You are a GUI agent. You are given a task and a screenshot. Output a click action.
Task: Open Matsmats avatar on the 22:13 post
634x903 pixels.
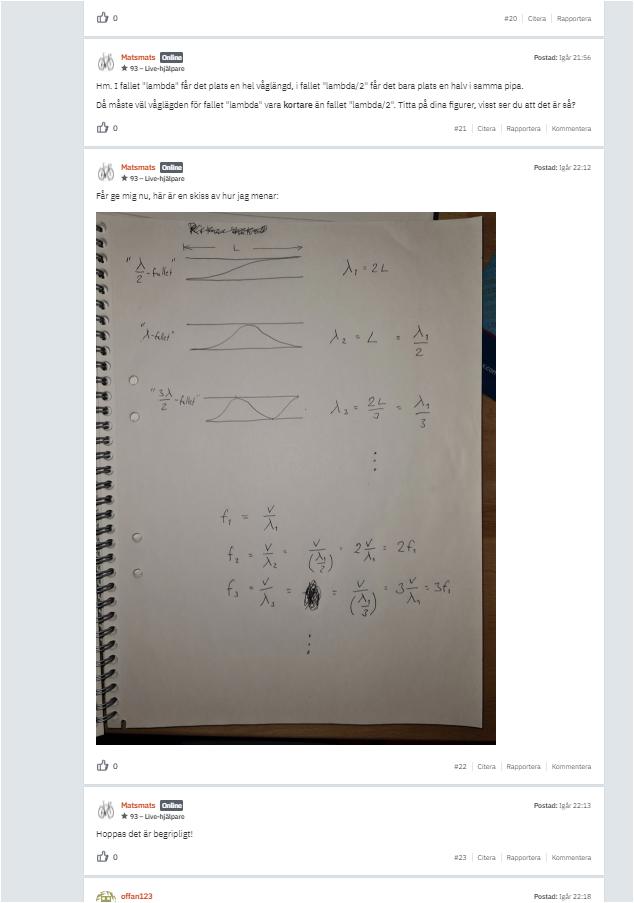point(105,810)
